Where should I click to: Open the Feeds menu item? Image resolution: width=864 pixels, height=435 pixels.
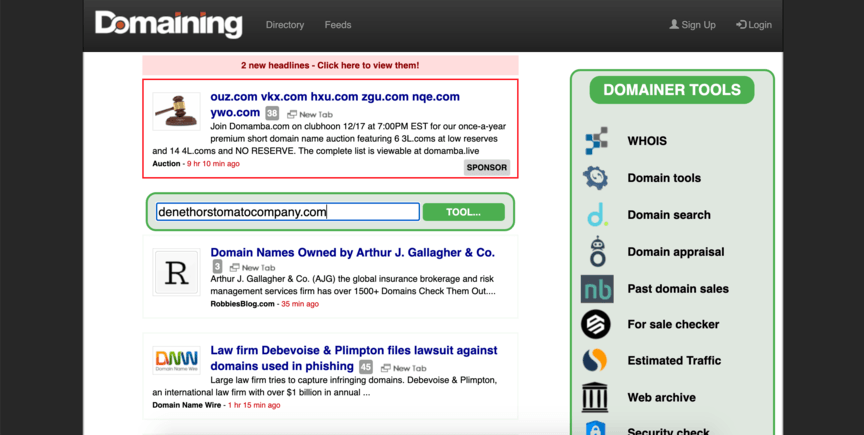click(338, 25)
